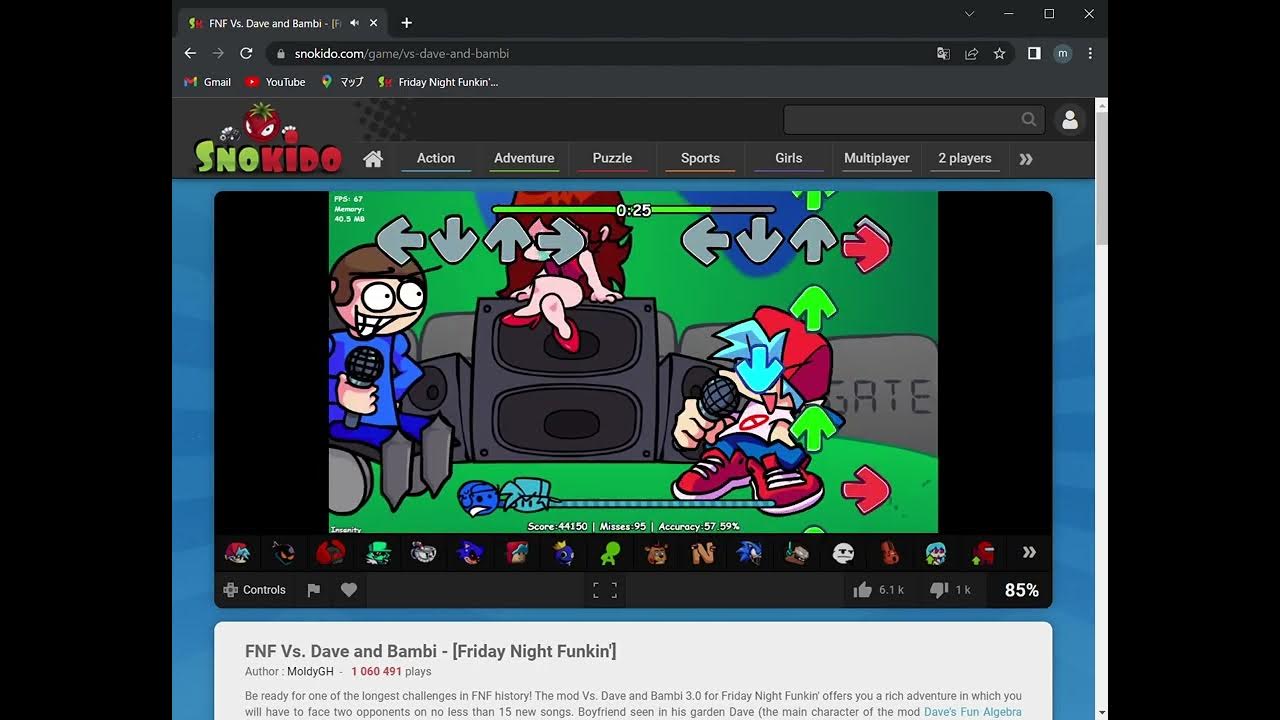The width and height of the screenshot is (1280, 720).
Task: Open the user account profile icon
Action: (1070, 120)
